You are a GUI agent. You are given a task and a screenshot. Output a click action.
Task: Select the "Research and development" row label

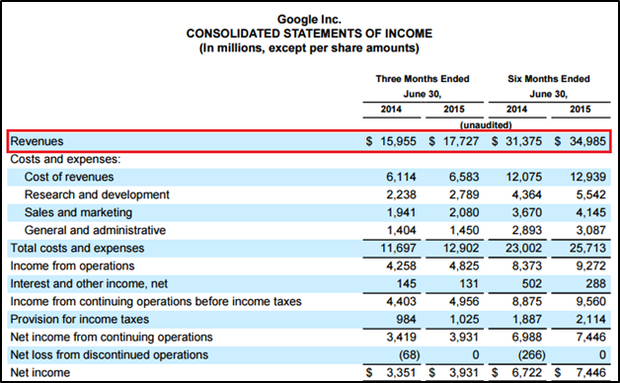pyautogui.click(x=97, y=194)
